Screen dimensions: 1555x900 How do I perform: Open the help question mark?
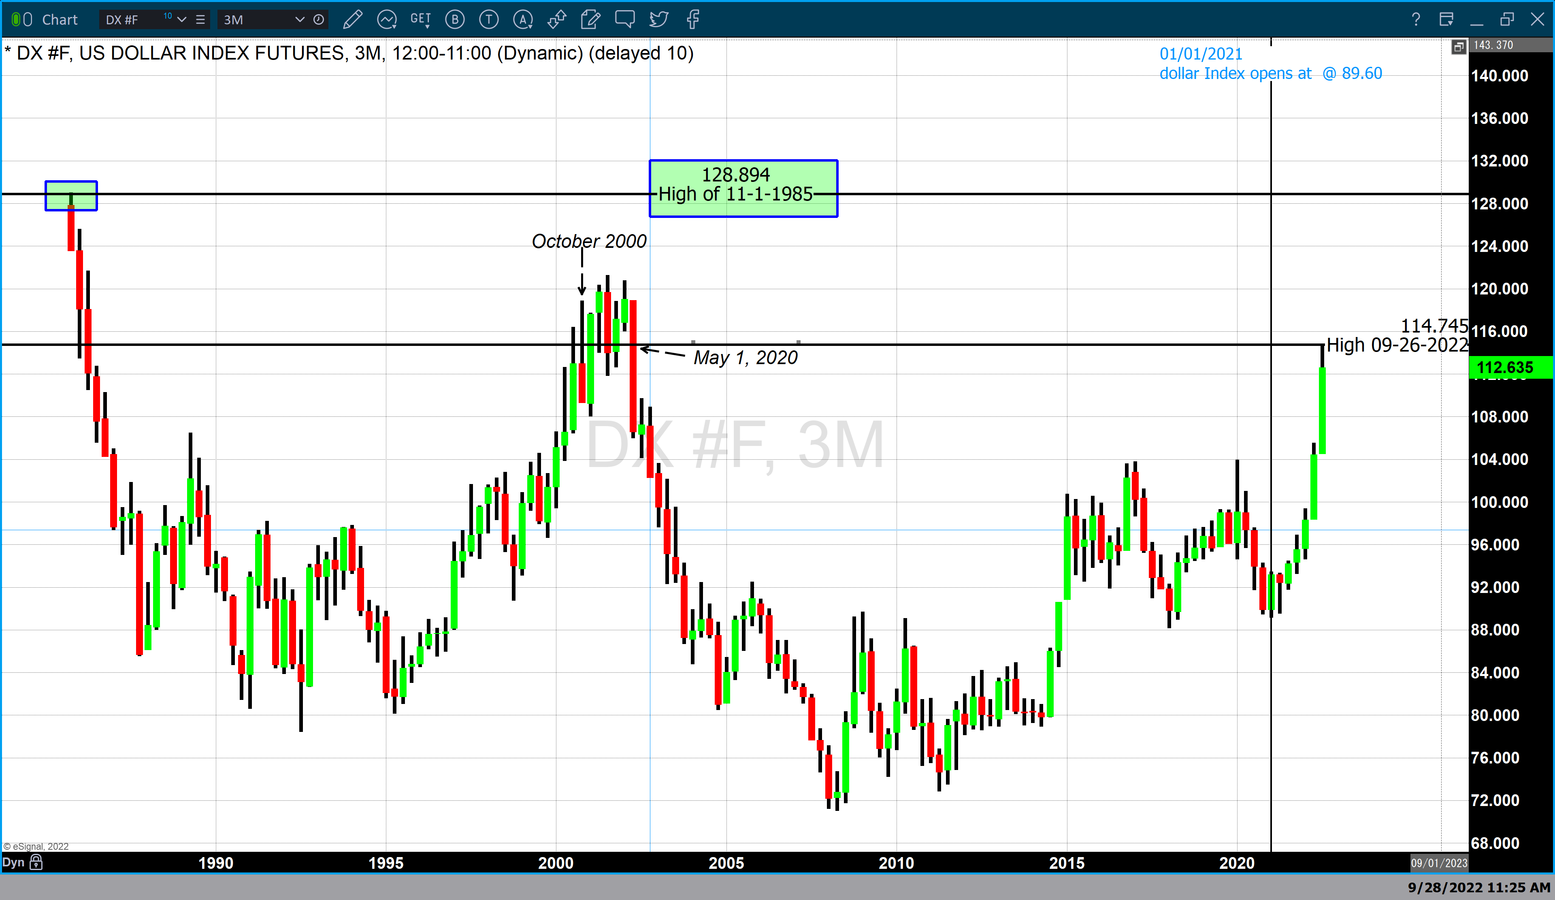coord(1416,19)
